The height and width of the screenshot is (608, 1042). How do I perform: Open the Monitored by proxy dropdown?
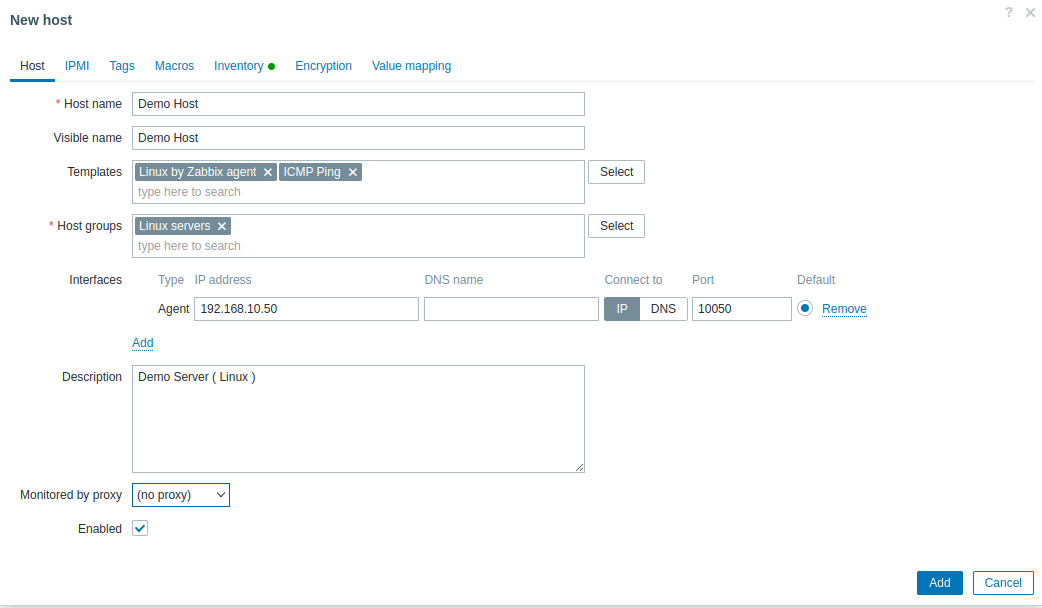coord(181,495)
